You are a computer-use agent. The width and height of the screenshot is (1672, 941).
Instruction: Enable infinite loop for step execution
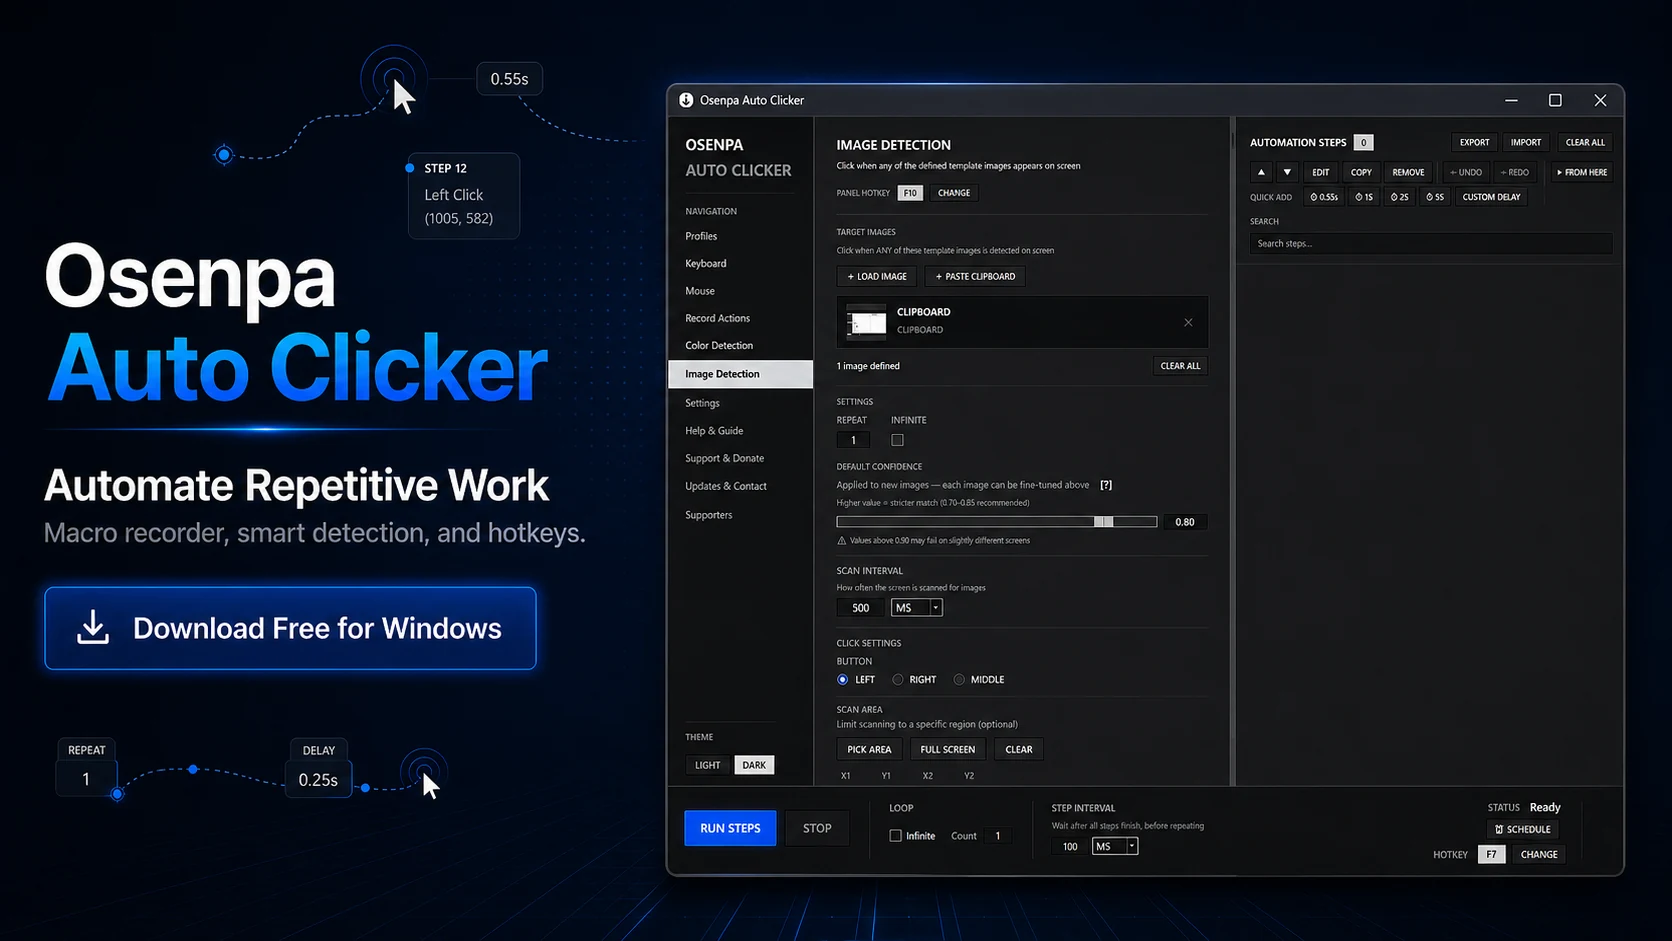point(897,835)
